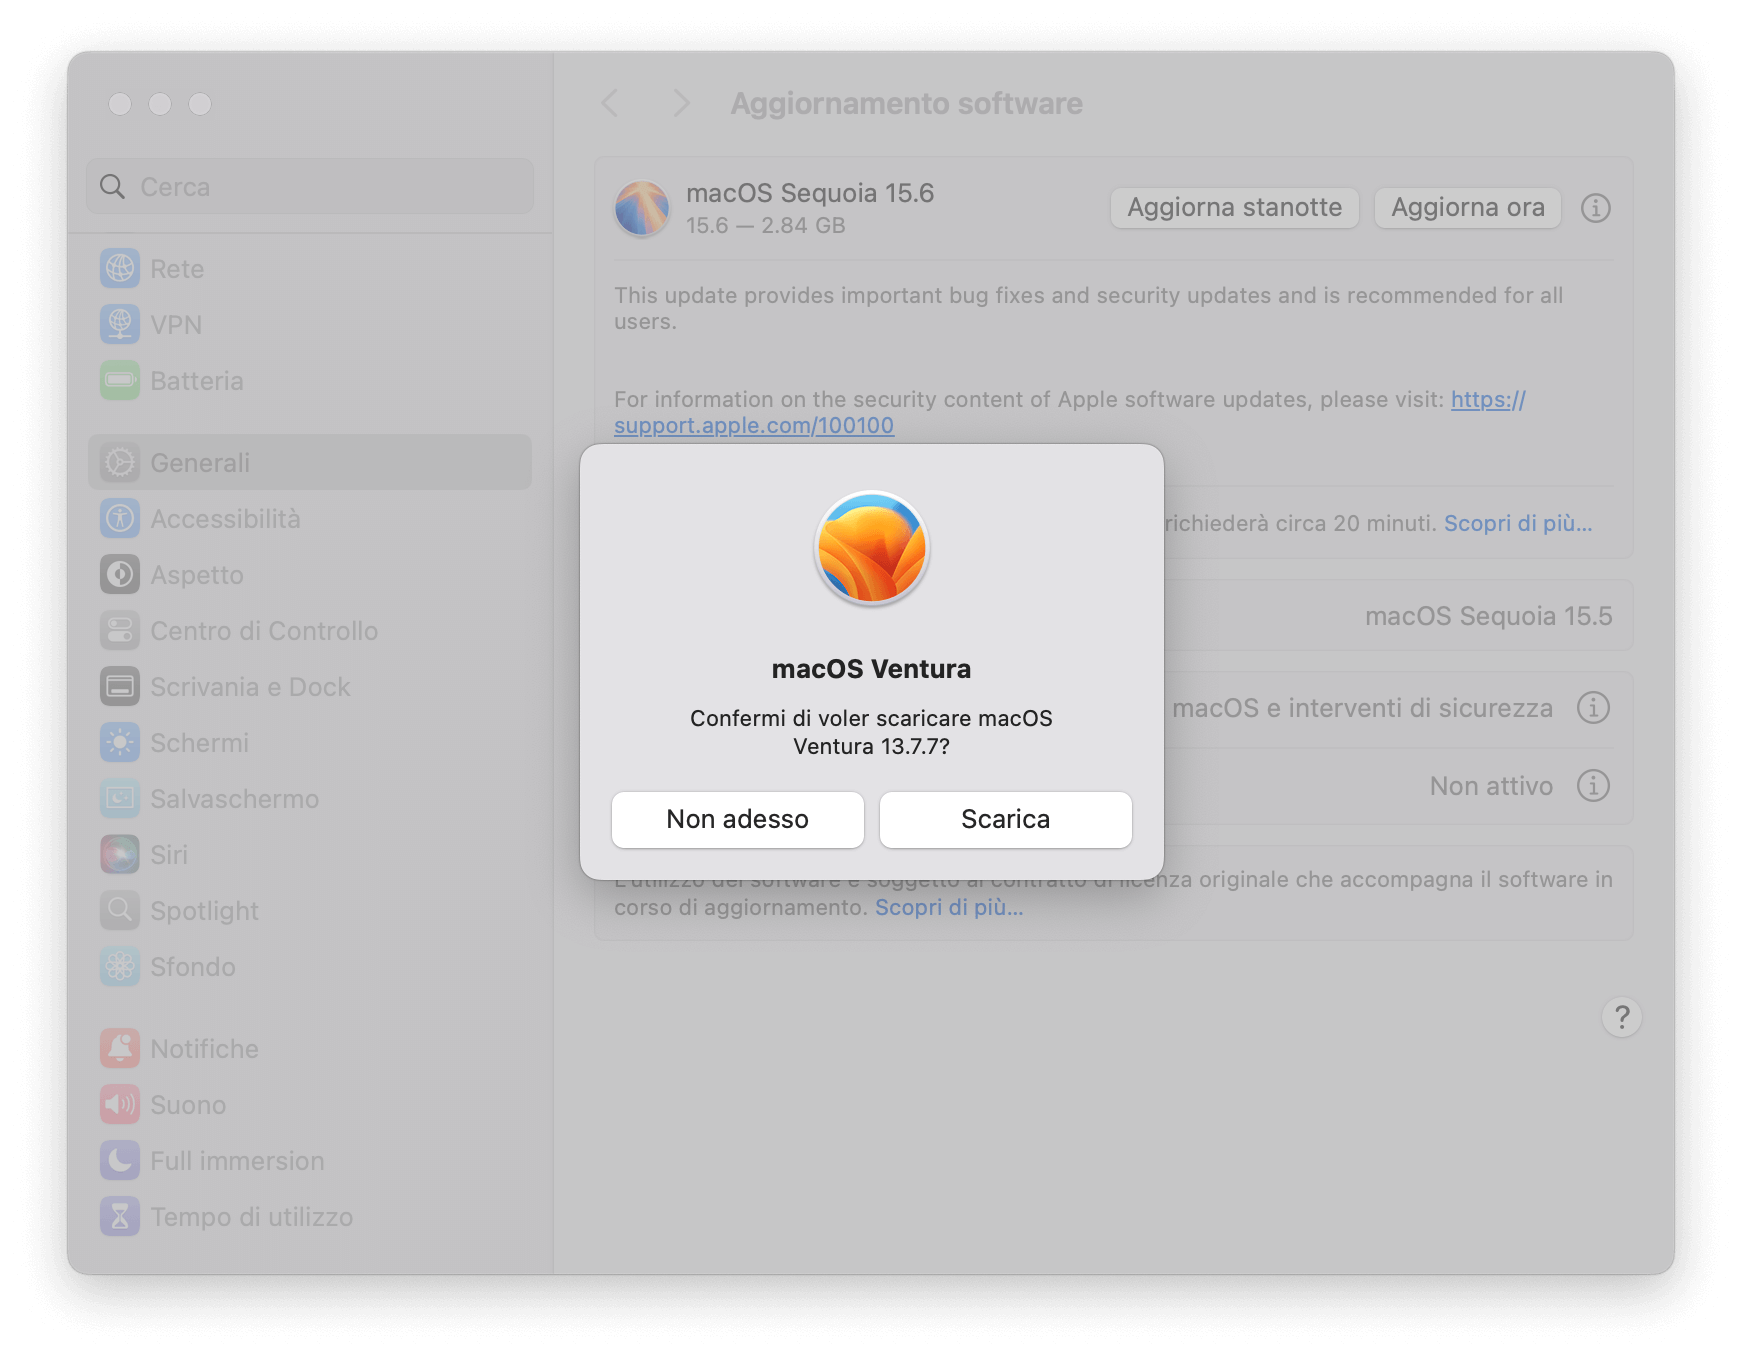
Task: Click the Salvaschermo icon
Action: click(x=120, y=799)
